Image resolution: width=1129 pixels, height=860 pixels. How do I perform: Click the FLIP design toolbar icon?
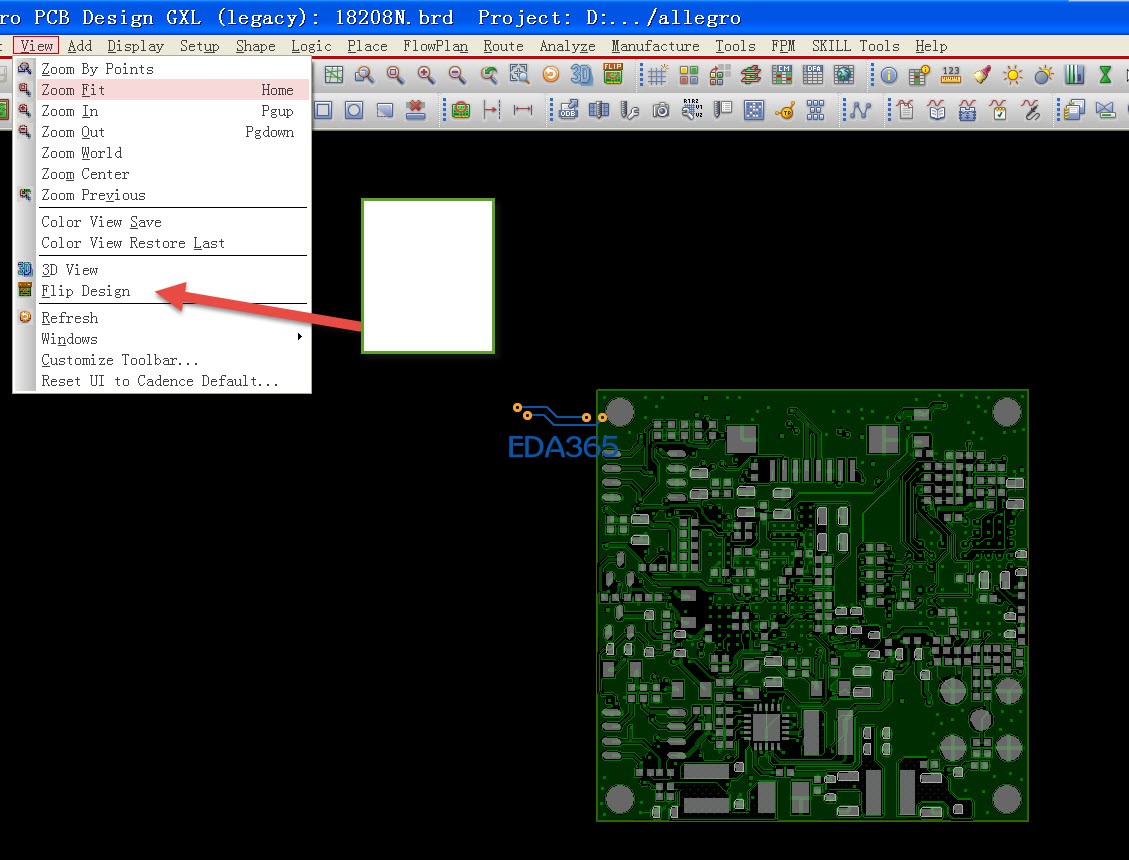pos(611,75)
